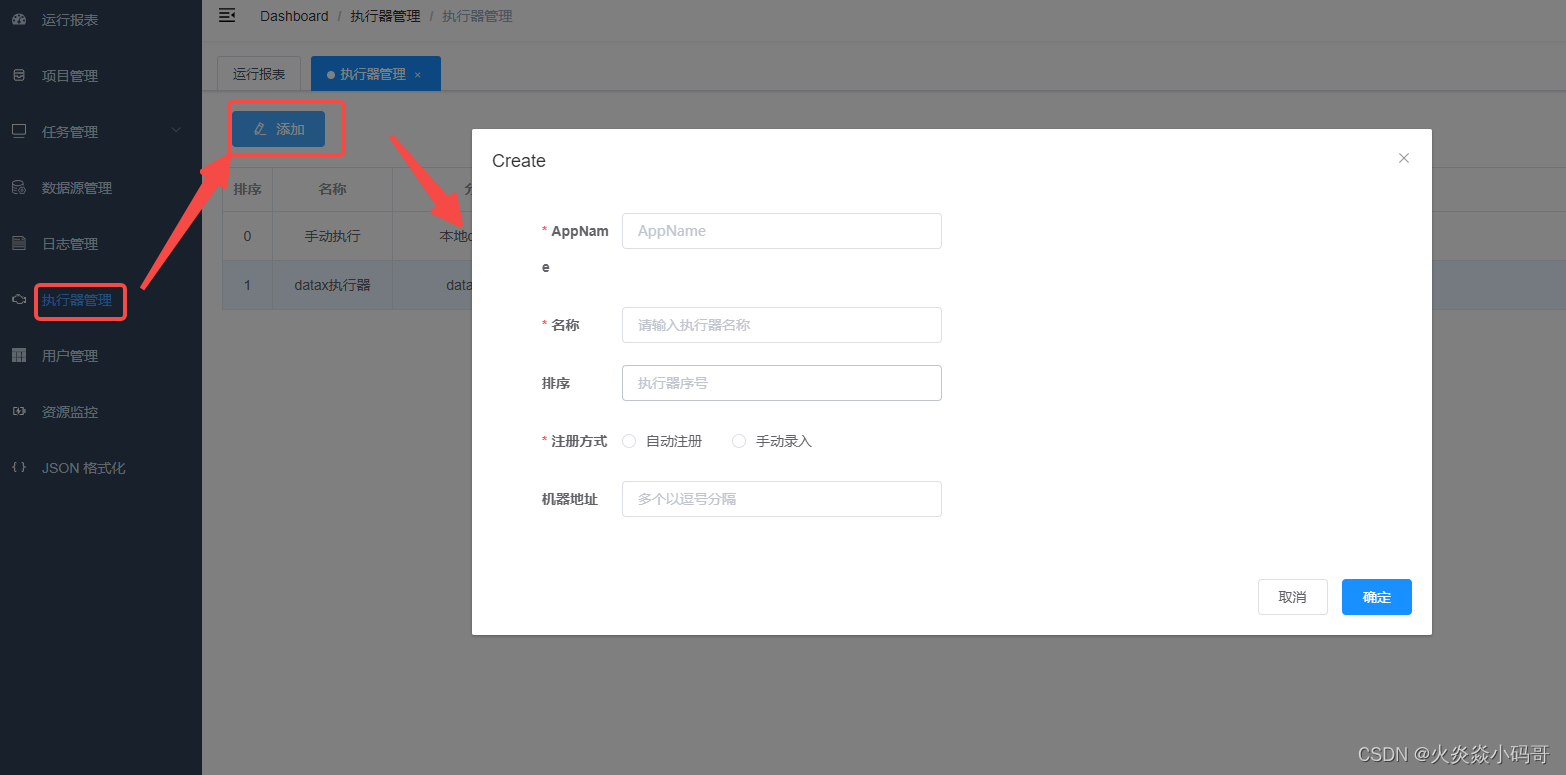Click the first 执行器管理 breadcrumb after Dashboard
Image resolution: width=1566 pixels, height=775 pixels.
point(385,16)
